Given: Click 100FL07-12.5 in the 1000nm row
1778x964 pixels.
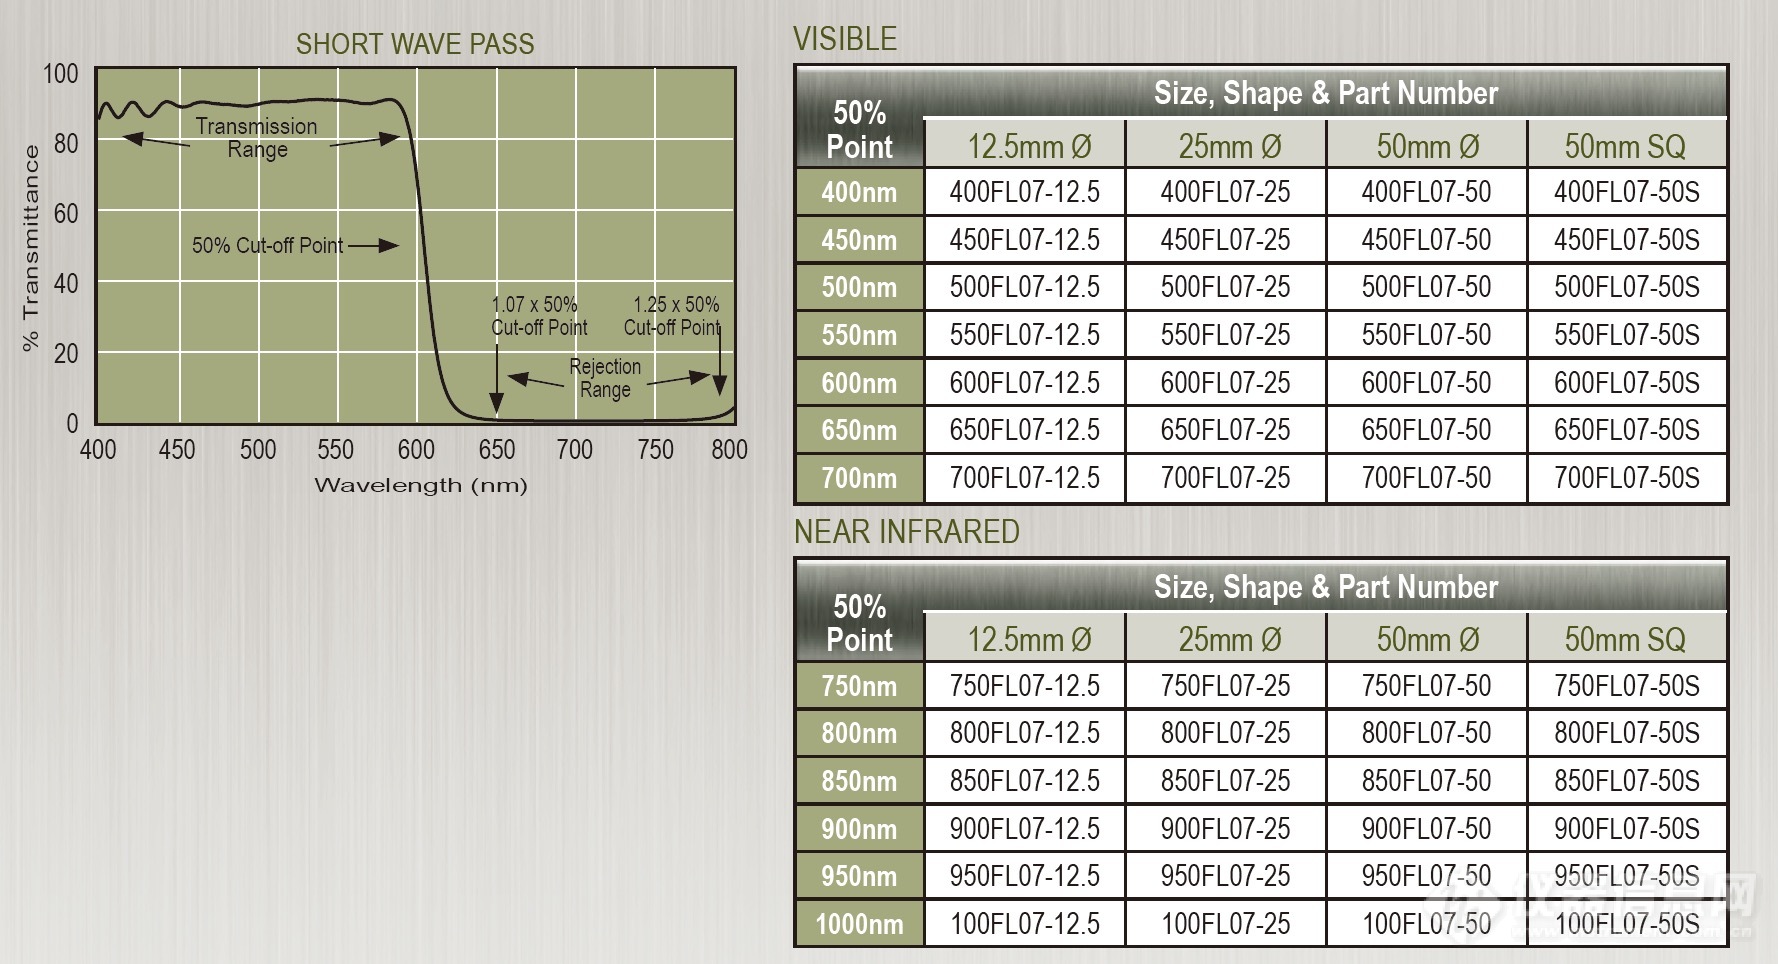Looking at the screenshot, I should pyautogui.click(x=1024, y=924).
